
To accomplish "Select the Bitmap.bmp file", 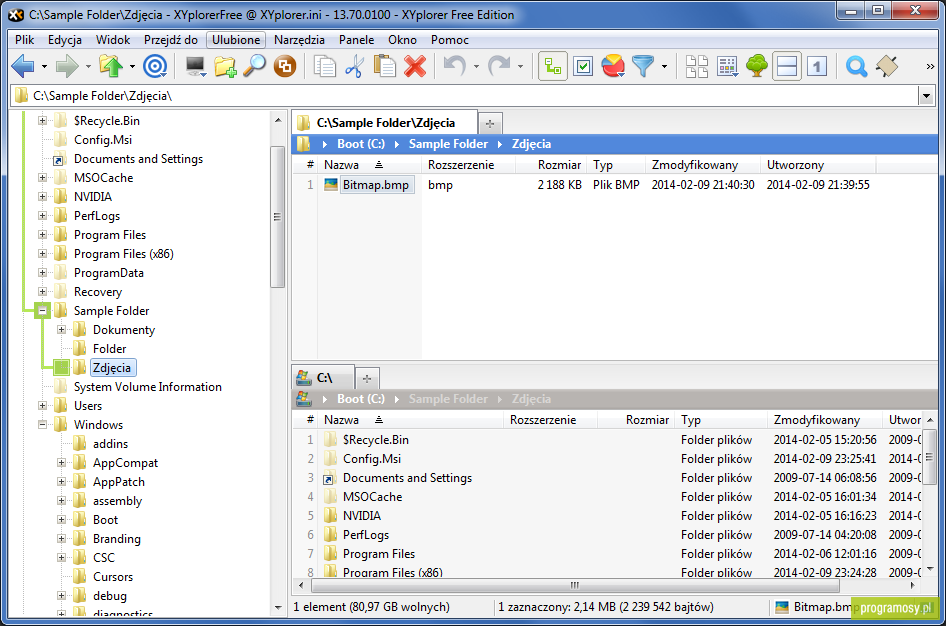I will [375, 185].
